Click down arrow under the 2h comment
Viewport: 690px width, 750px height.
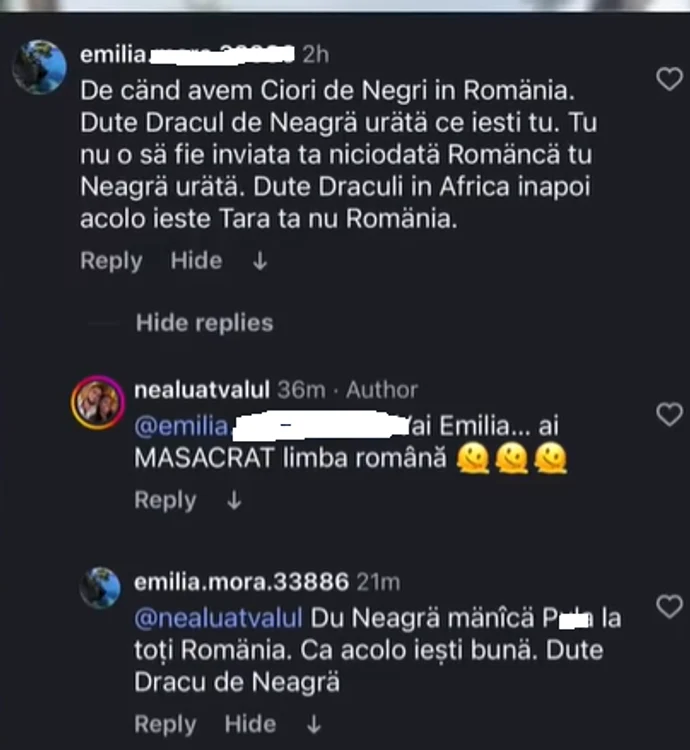[x=260, y=261]
